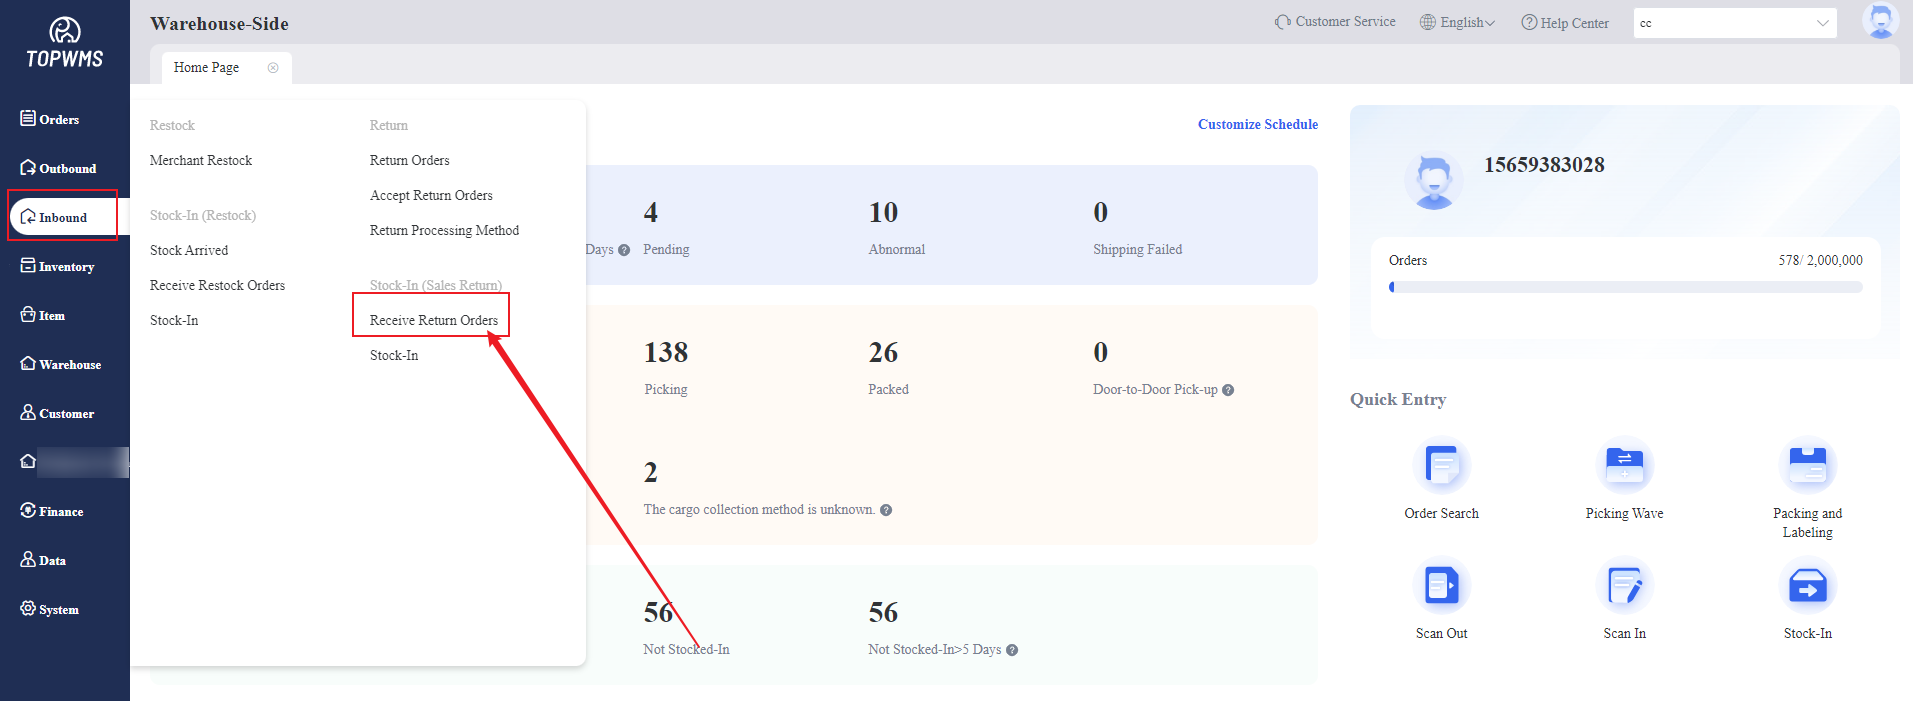Click the Stock-In quick entry icon

click(1807, 586)
